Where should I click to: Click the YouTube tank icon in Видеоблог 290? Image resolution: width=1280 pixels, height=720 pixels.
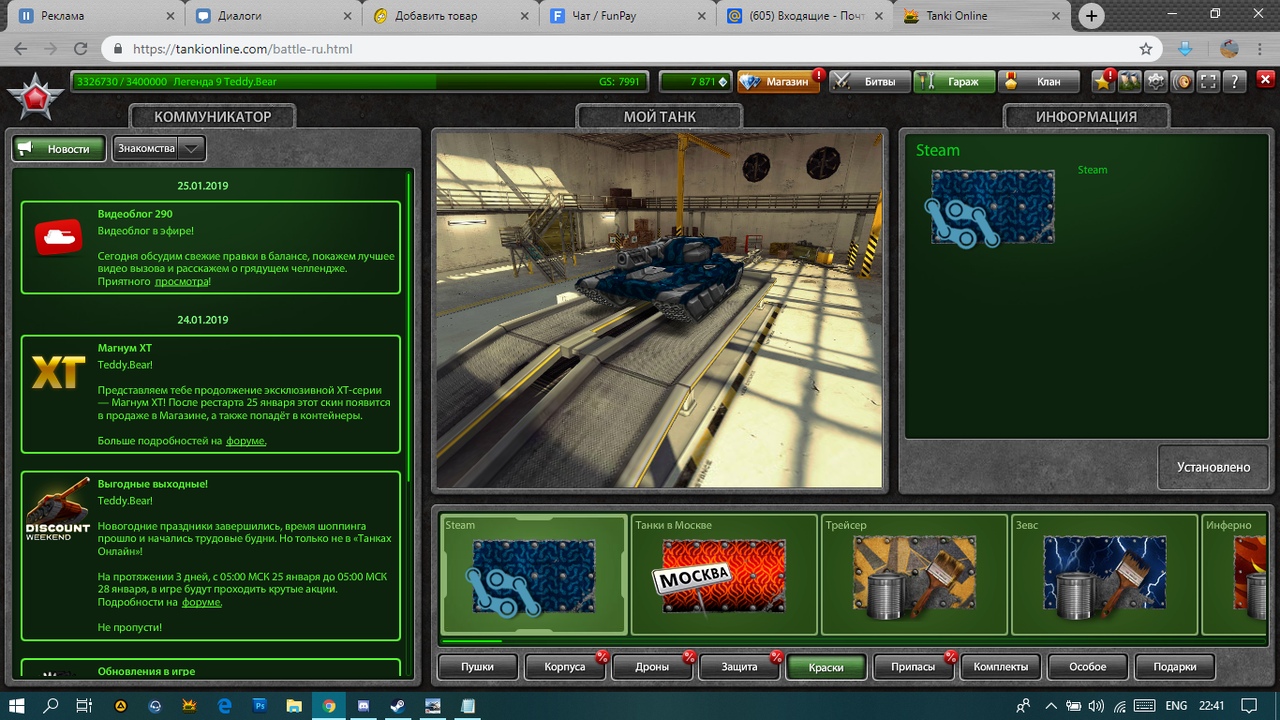click(x=58, y=238)
